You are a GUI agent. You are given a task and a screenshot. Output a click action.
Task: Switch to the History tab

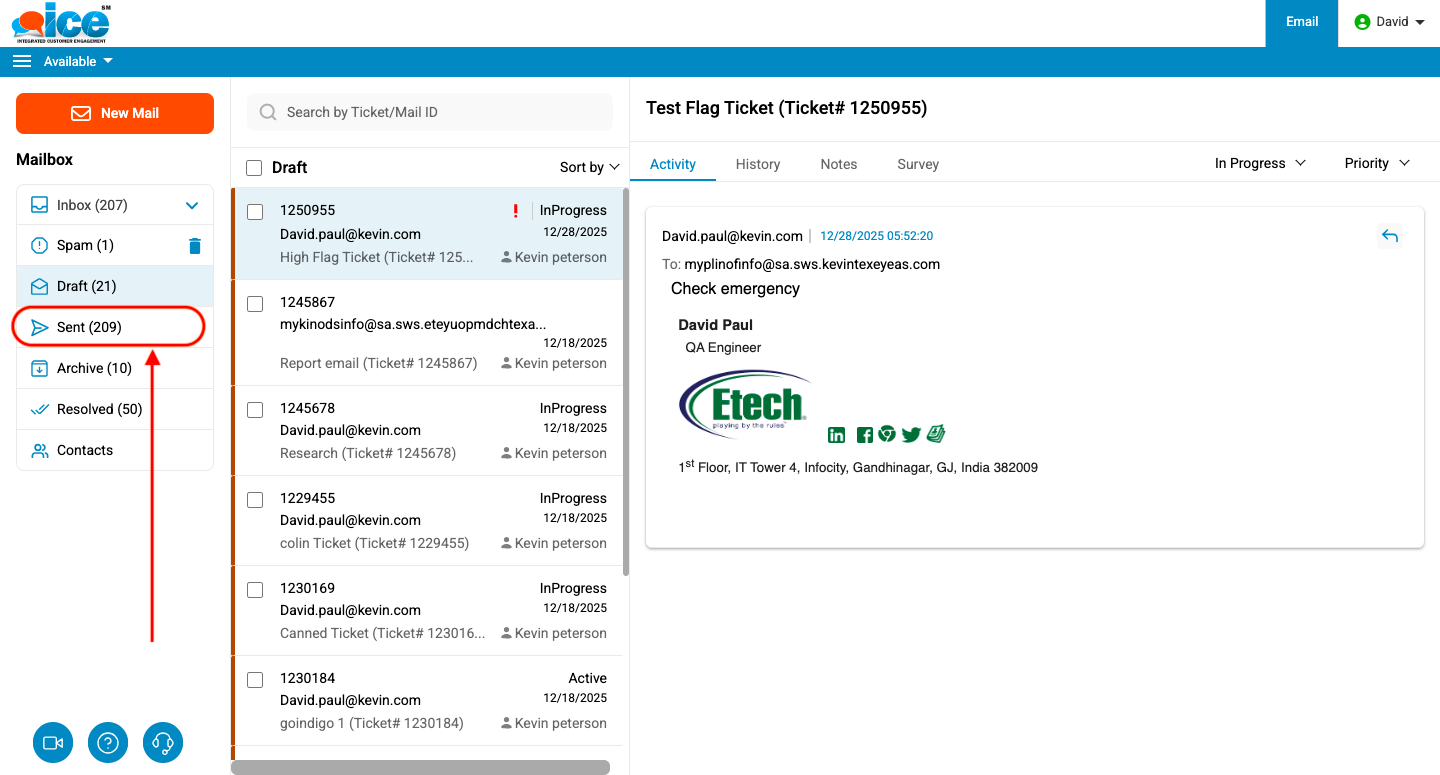click(x=757, y=164)
